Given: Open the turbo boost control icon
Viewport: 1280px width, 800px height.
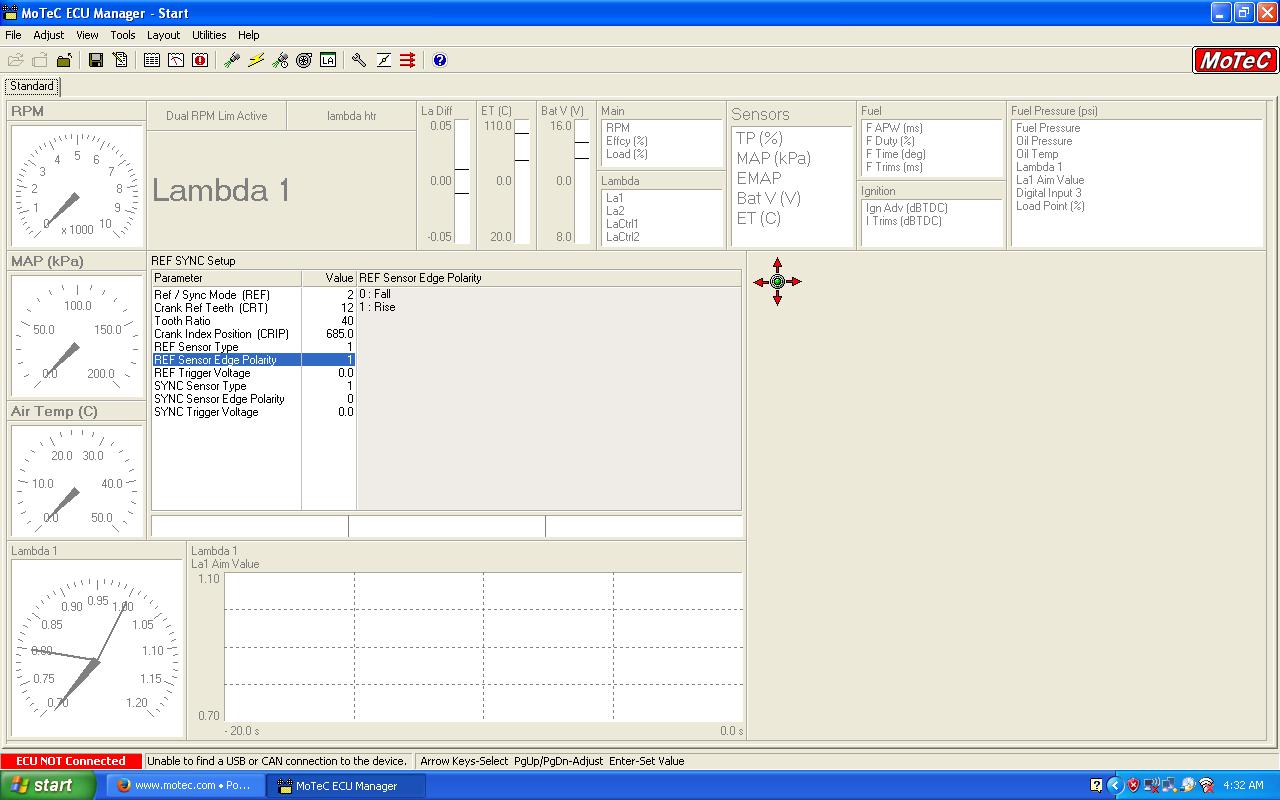Looking at the screenshot, I should 304,60.
